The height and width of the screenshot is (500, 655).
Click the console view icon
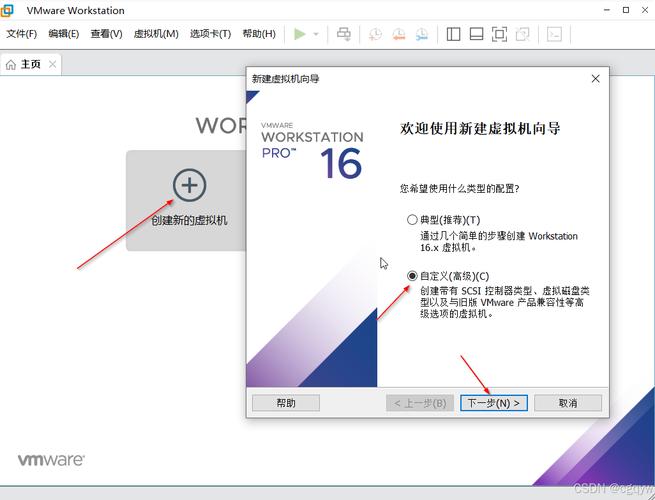coord(554,34)
